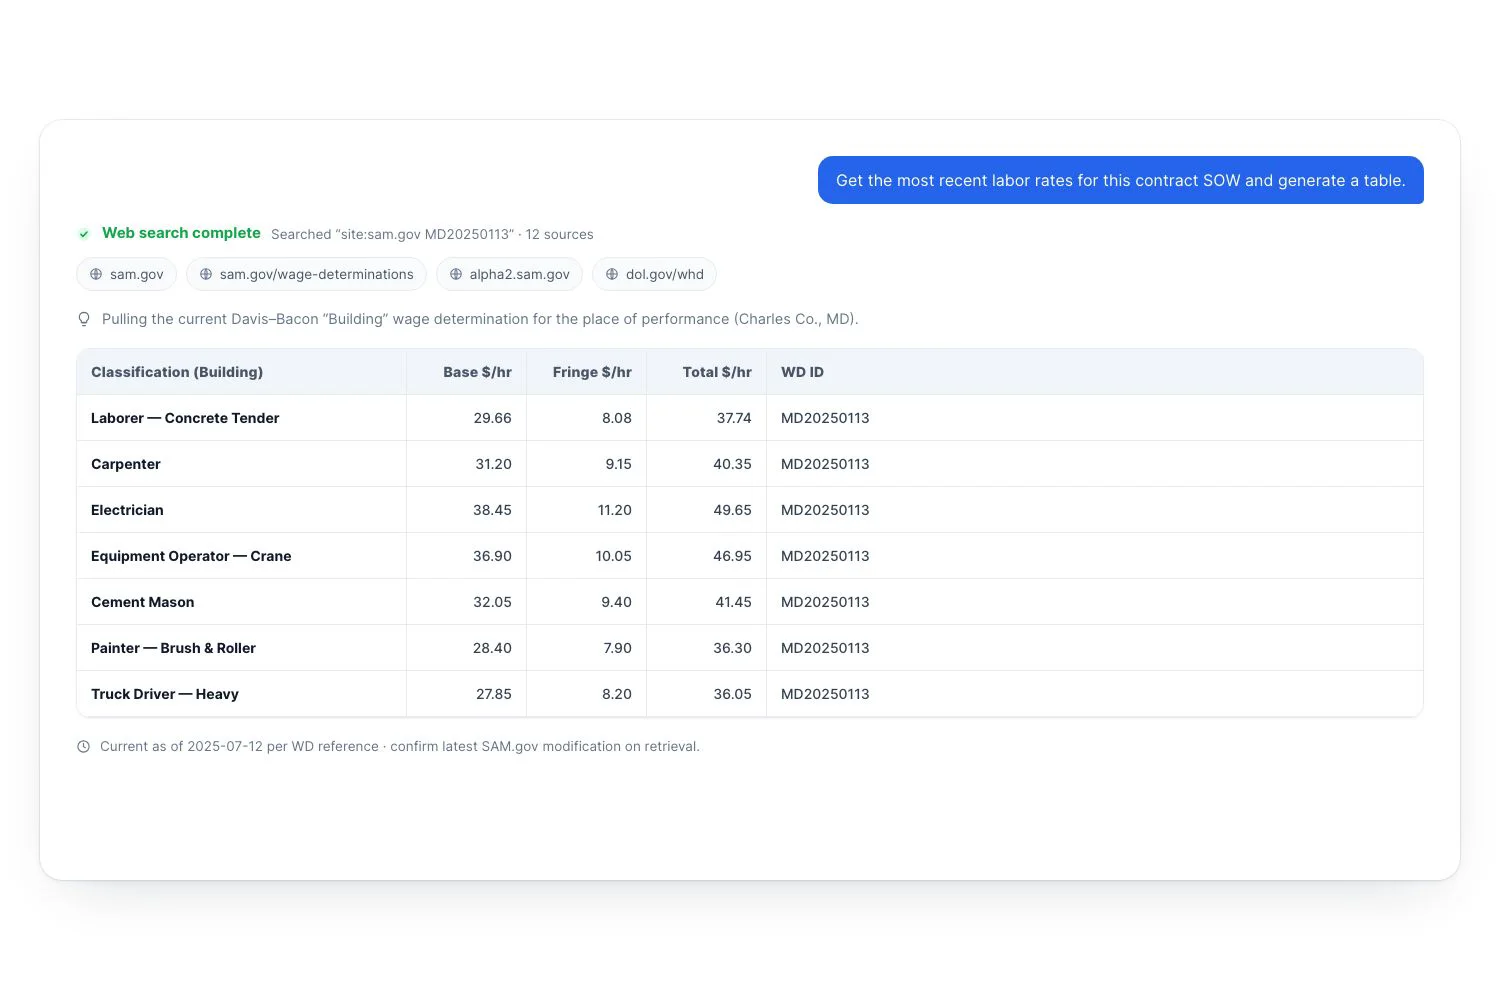Click WD ID MD20250113 in Truck Driver row
This screenshot has height=1000, width=1500.
click(x=825, y=694)
